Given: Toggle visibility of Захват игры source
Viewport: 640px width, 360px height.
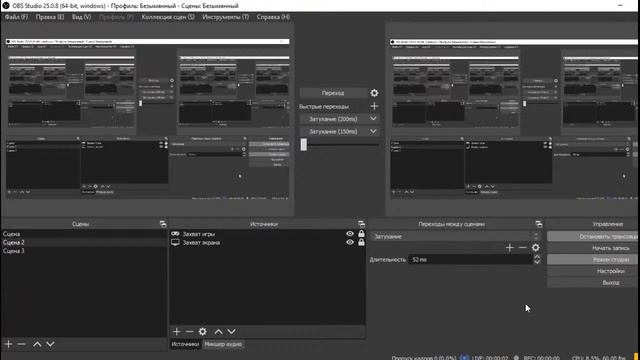Looking at the screenshot, I should pyautogui.click(x=350, y=234).
